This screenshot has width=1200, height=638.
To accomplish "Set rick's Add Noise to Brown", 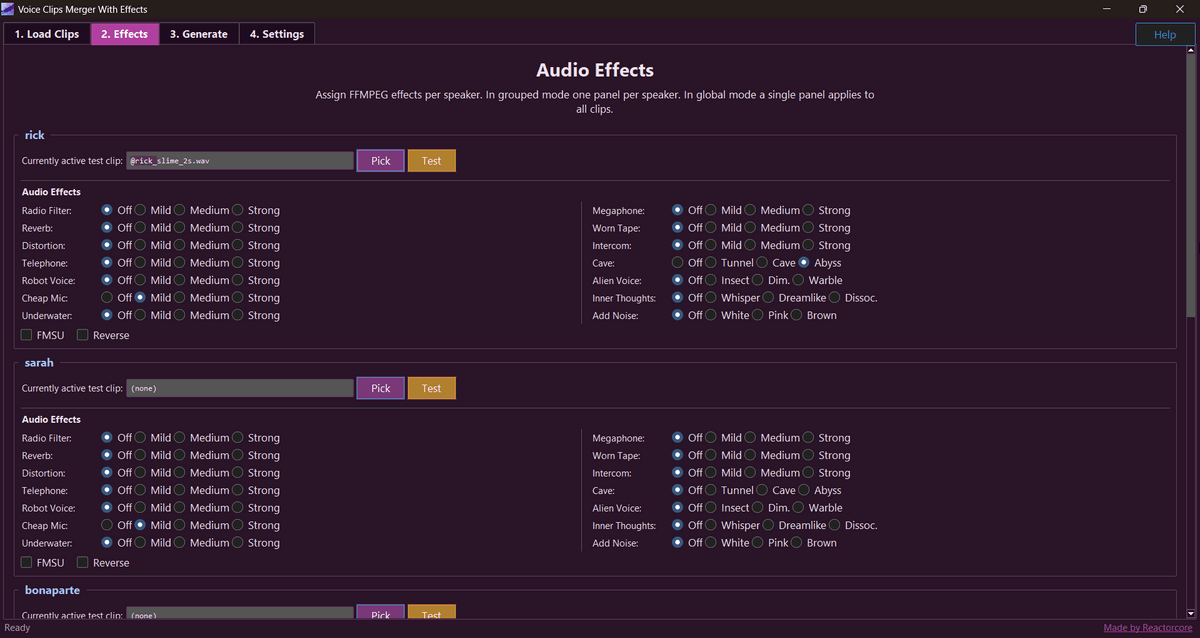I will [796, 315].
